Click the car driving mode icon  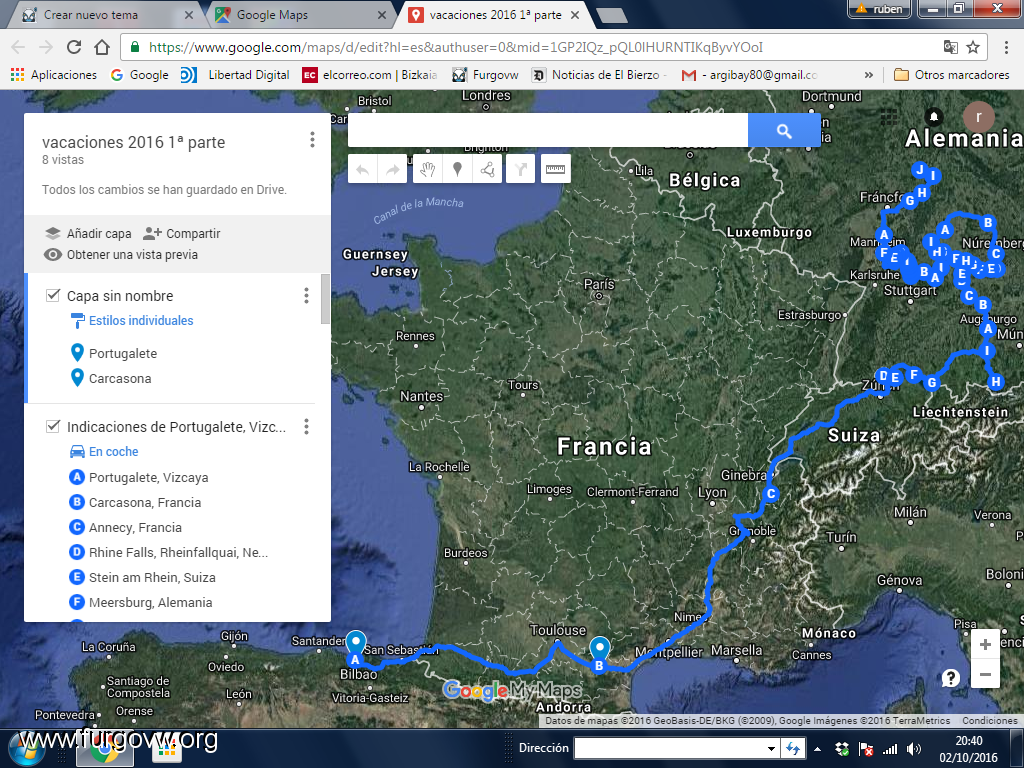pyautogui.click(x=77, y=451)
